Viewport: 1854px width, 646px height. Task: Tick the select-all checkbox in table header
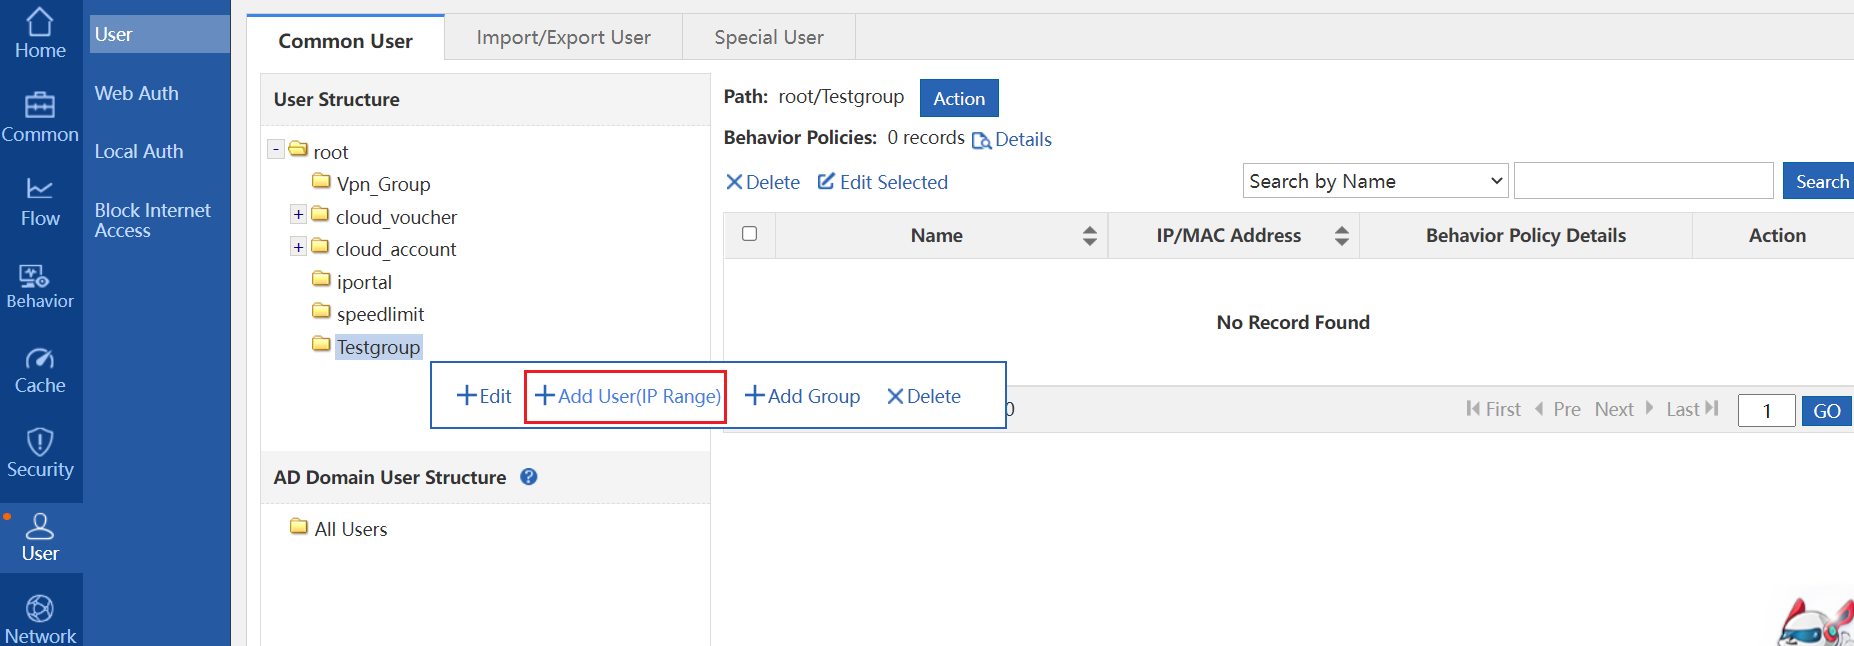(750, 234)
